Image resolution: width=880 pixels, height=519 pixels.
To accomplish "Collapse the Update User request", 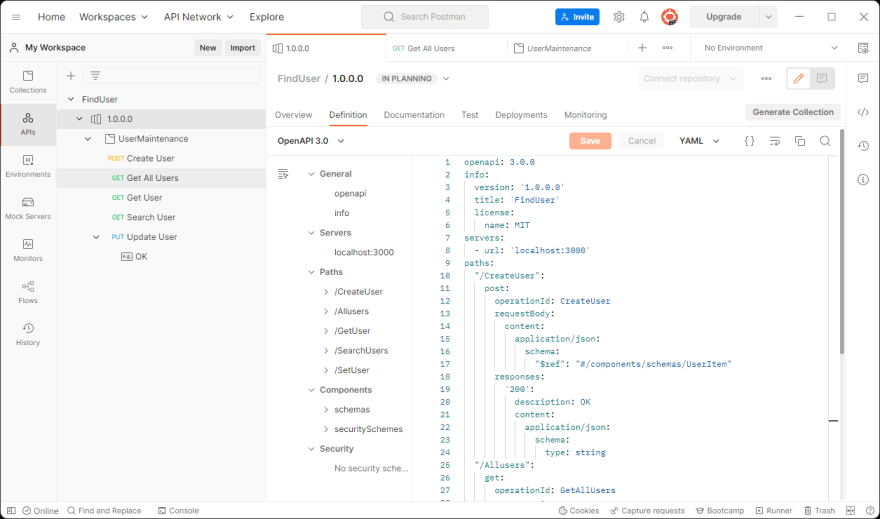I will point(96,237).
